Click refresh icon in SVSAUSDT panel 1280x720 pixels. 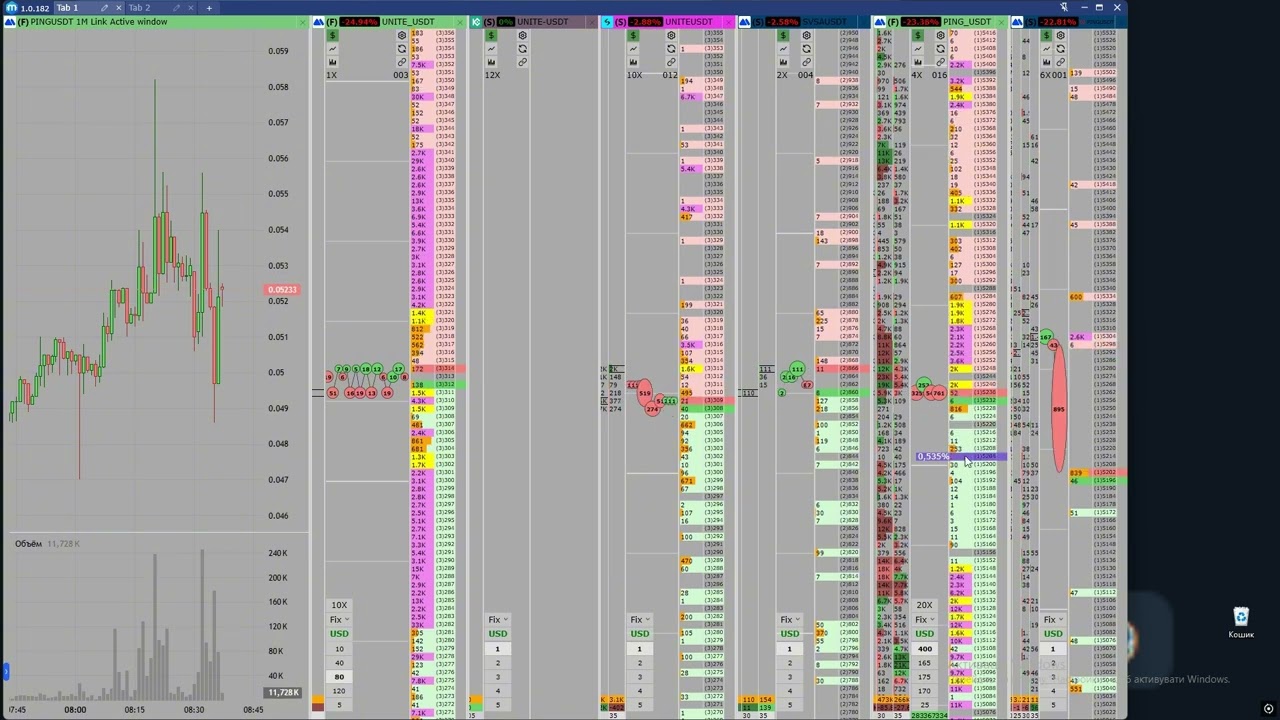(x=807, y=49)
